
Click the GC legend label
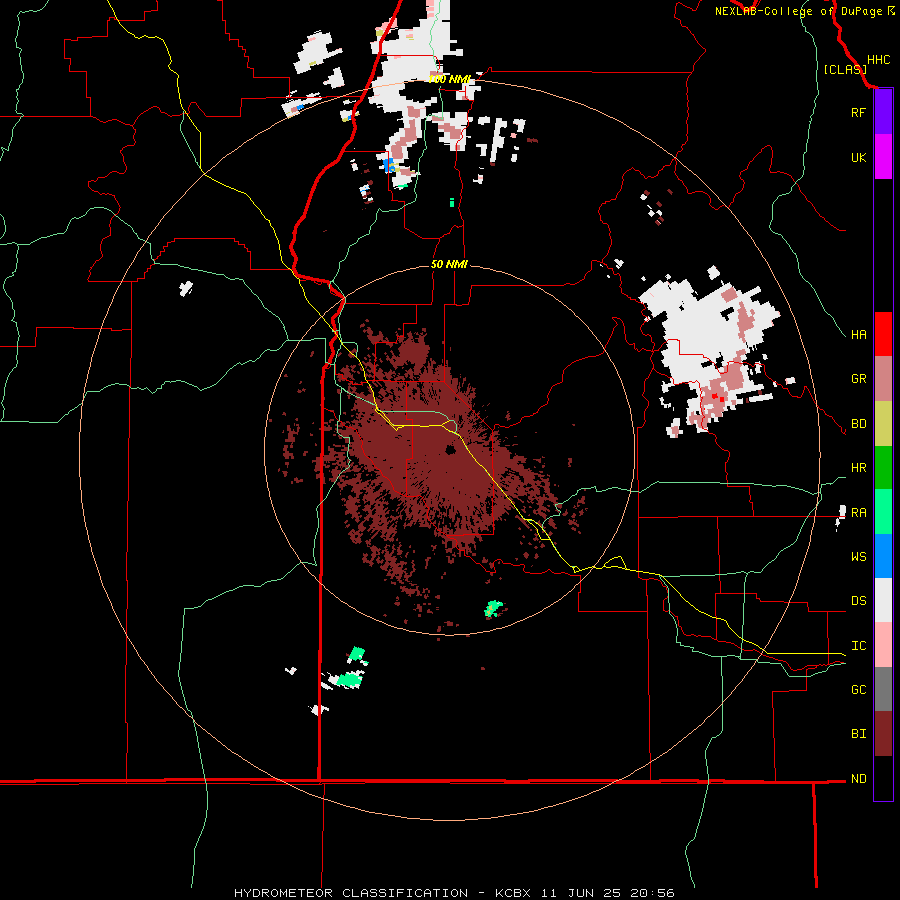(x=858, y=690)
